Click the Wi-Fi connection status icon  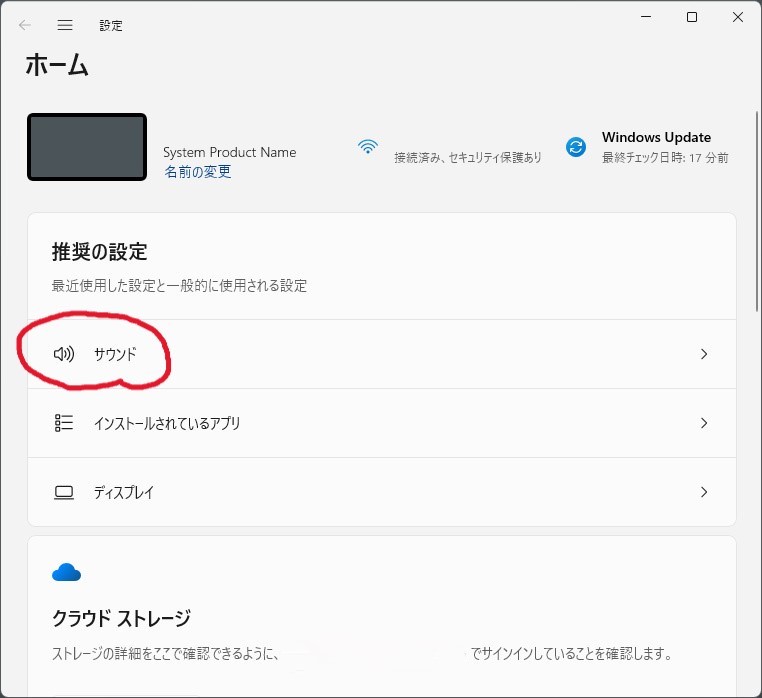368,147
